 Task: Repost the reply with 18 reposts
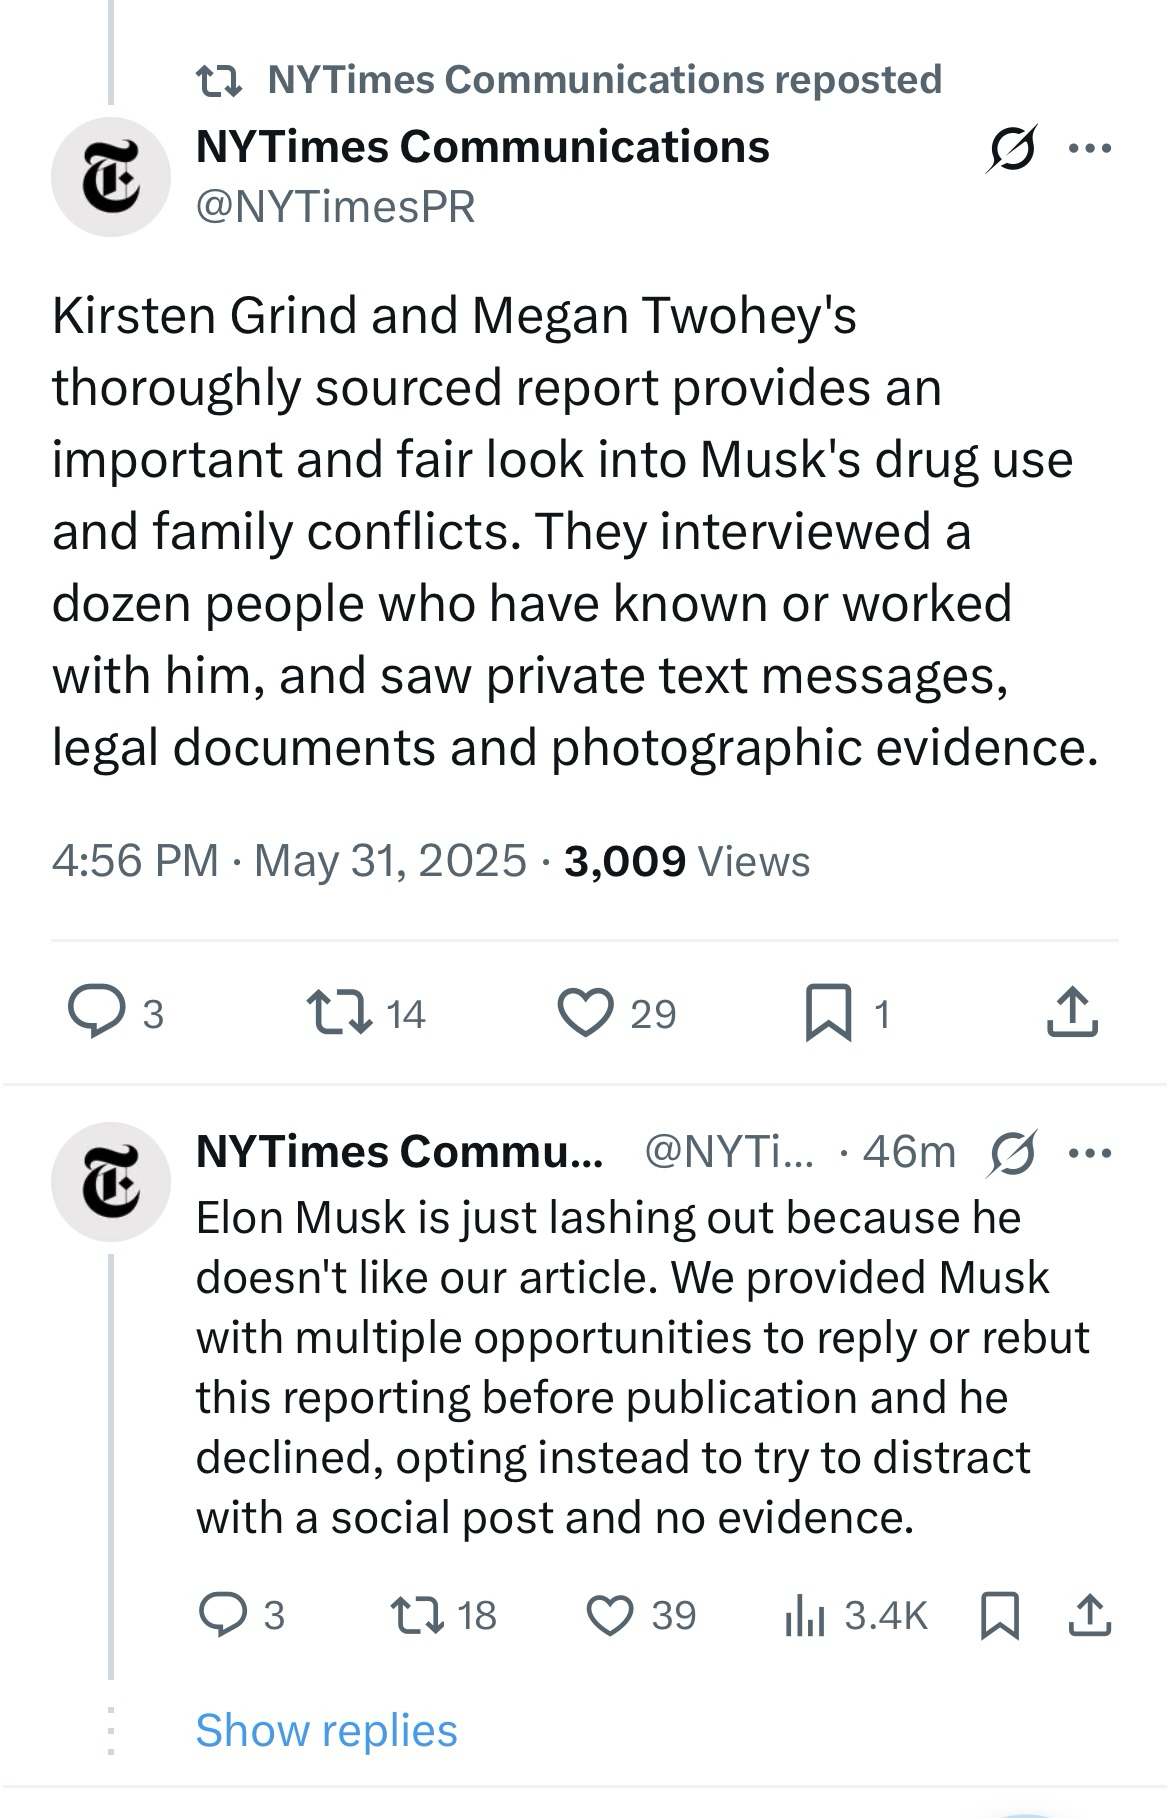(x=417, y=1614)
